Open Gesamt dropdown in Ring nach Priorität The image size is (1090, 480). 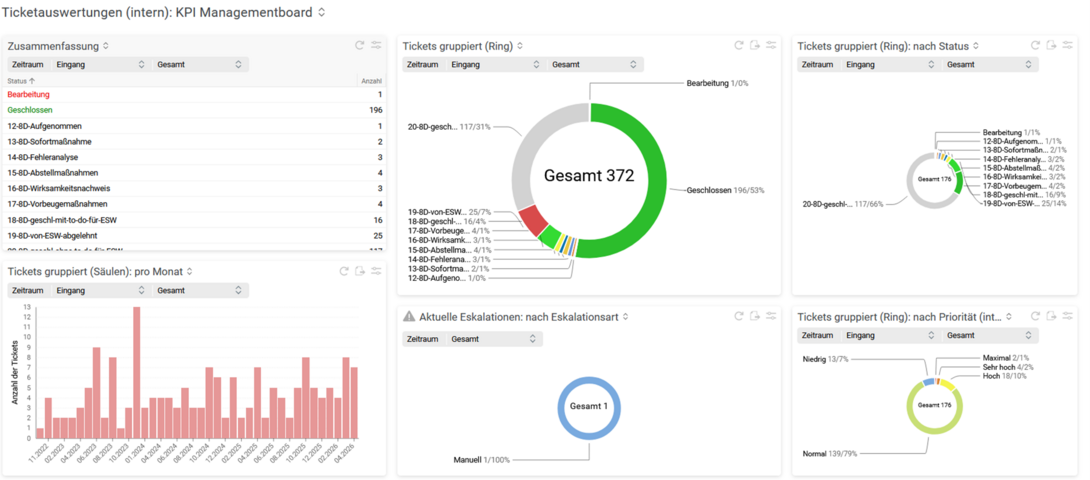[x=990, y=335]
